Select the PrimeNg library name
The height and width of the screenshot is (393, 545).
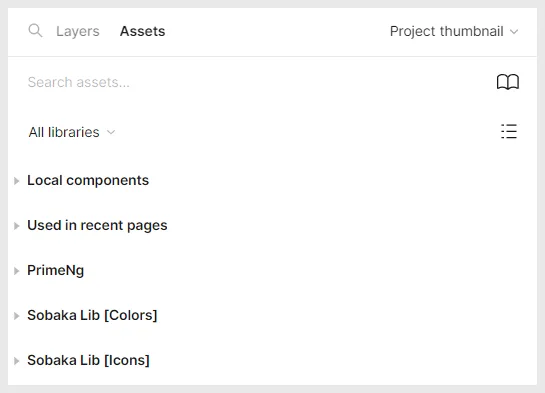coord(56,270)
